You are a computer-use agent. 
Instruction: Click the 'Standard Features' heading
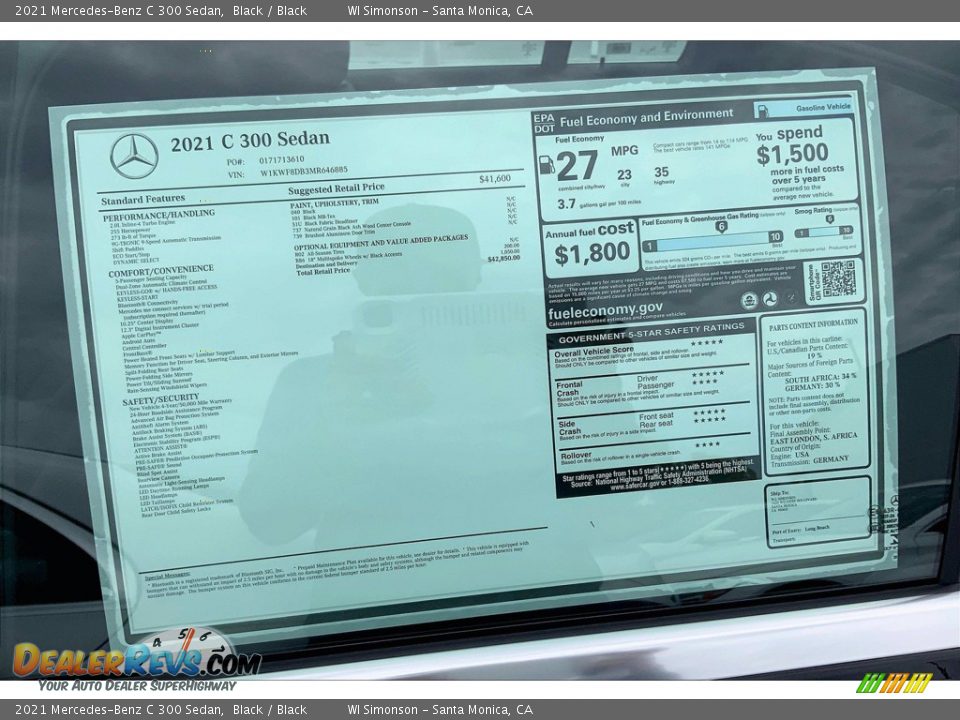143,200
